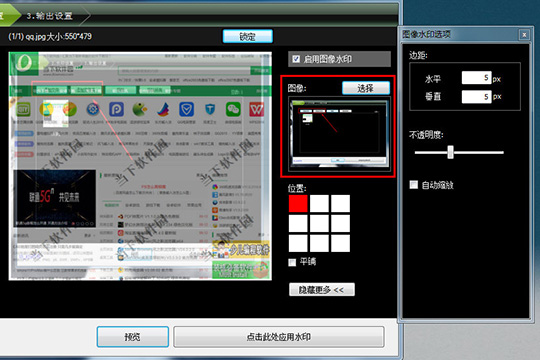Toggle the 启用图像水印 checkbox
The width and height of the screenshot is (540, 360).
(x=296, y=59)
